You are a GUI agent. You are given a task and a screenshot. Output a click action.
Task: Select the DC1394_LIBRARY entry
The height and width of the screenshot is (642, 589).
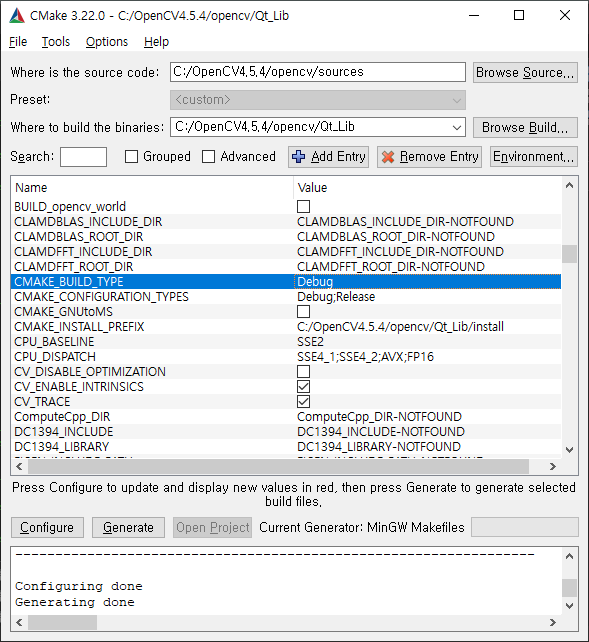62,447
